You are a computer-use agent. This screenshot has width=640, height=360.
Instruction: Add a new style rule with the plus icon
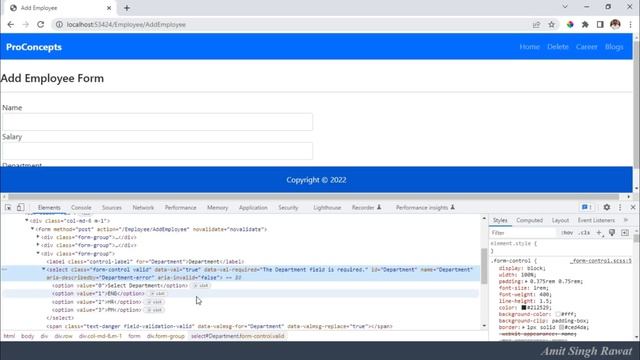pos(599,233)
